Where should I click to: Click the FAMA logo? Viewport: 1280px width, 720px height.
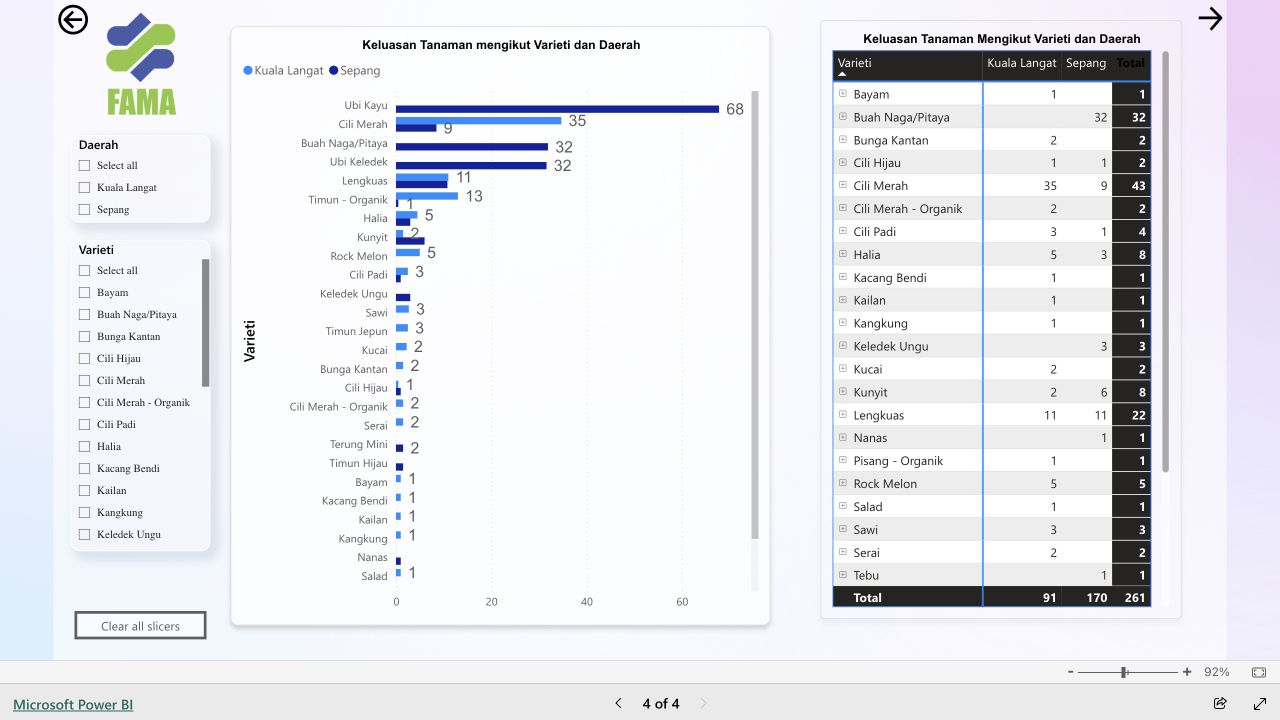(x=141, y=65)
